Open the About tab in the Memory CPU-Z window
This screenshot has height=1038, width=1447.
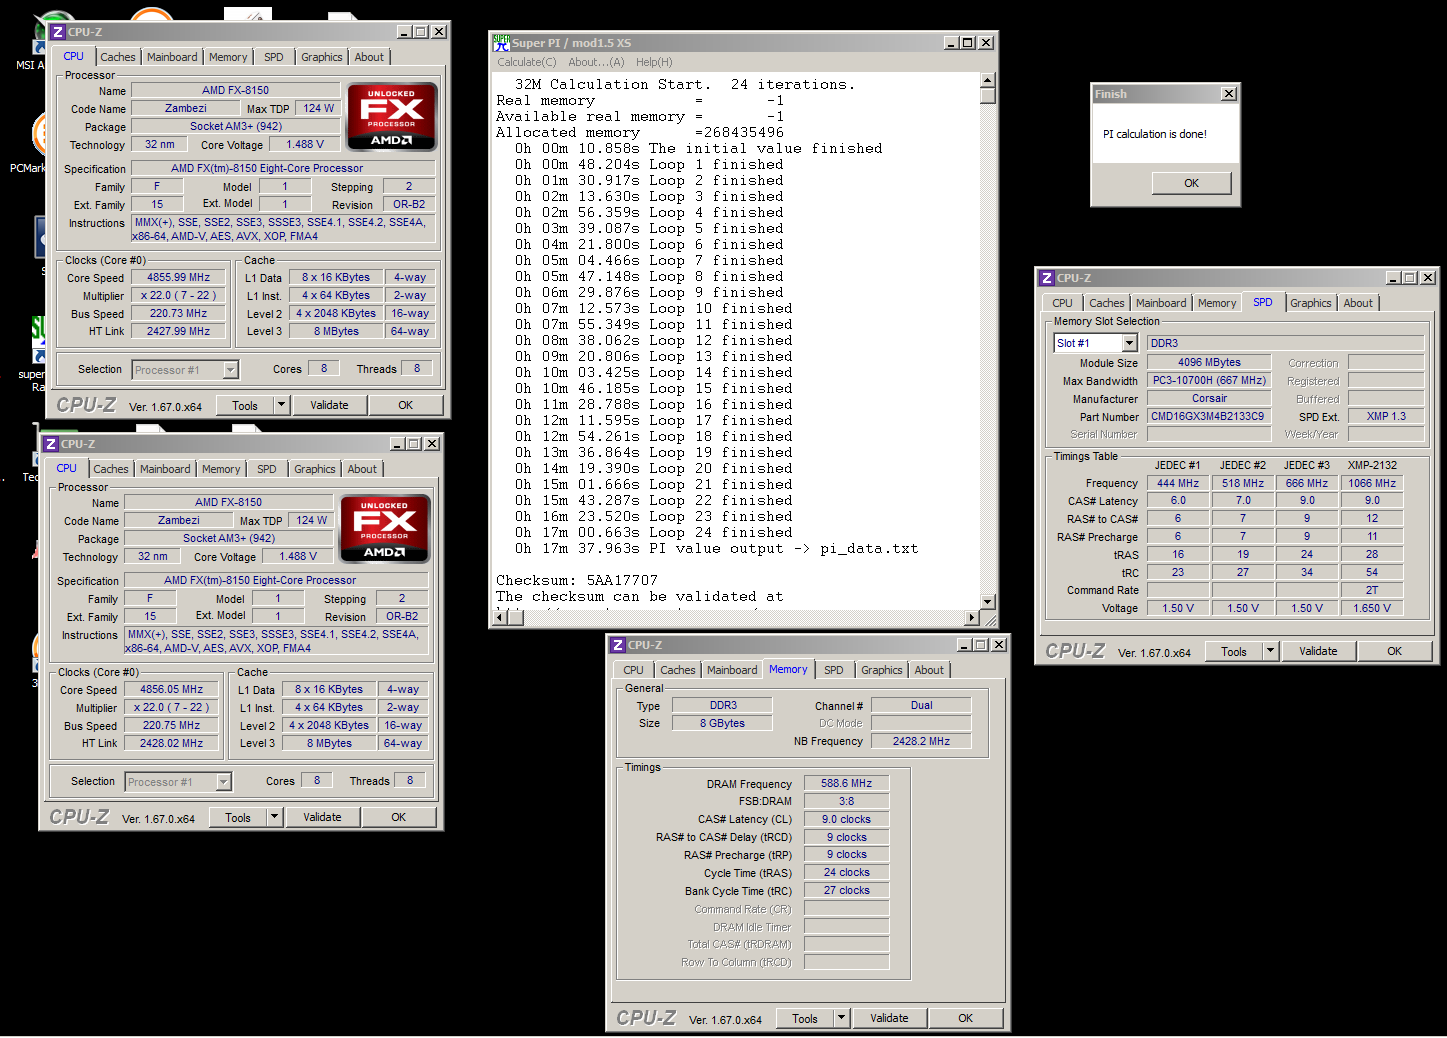pyautogui.click(x=928, y=670)
